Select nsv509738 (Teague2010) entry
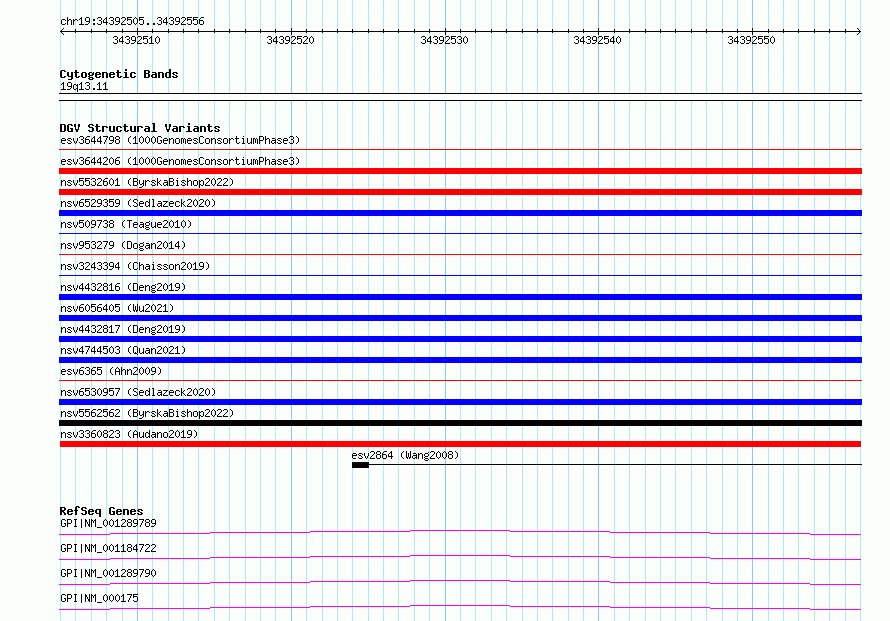890x621 pixels. pos(126,224)
